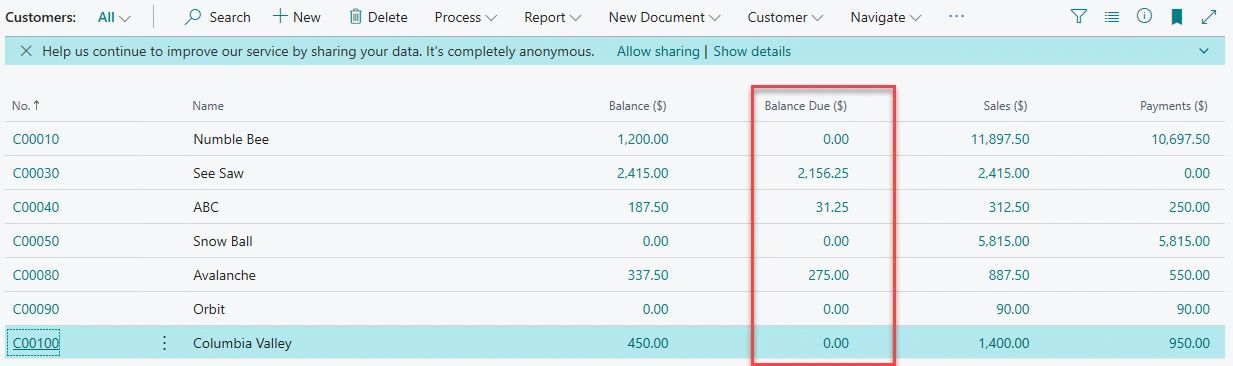Open the Process menu
This screenshot has height=366, width=1233.
[466, 17]
